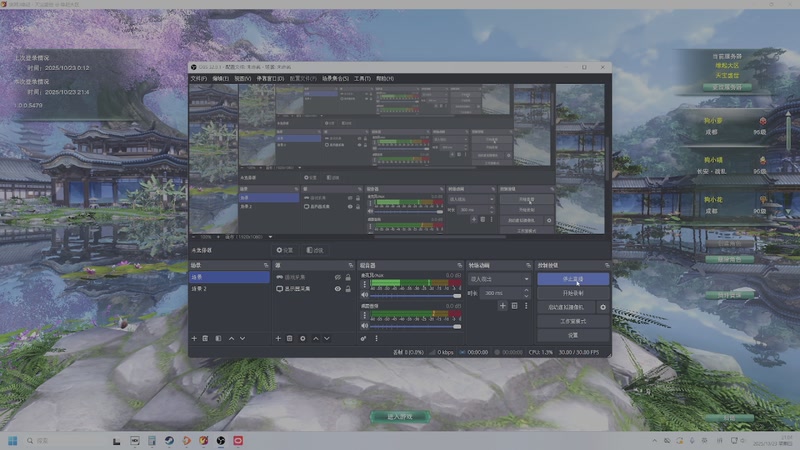Open the Tools menu in OBS
The width and height of the screenshot is (800, 450).
pyautogui.click(x=362, y=79)
